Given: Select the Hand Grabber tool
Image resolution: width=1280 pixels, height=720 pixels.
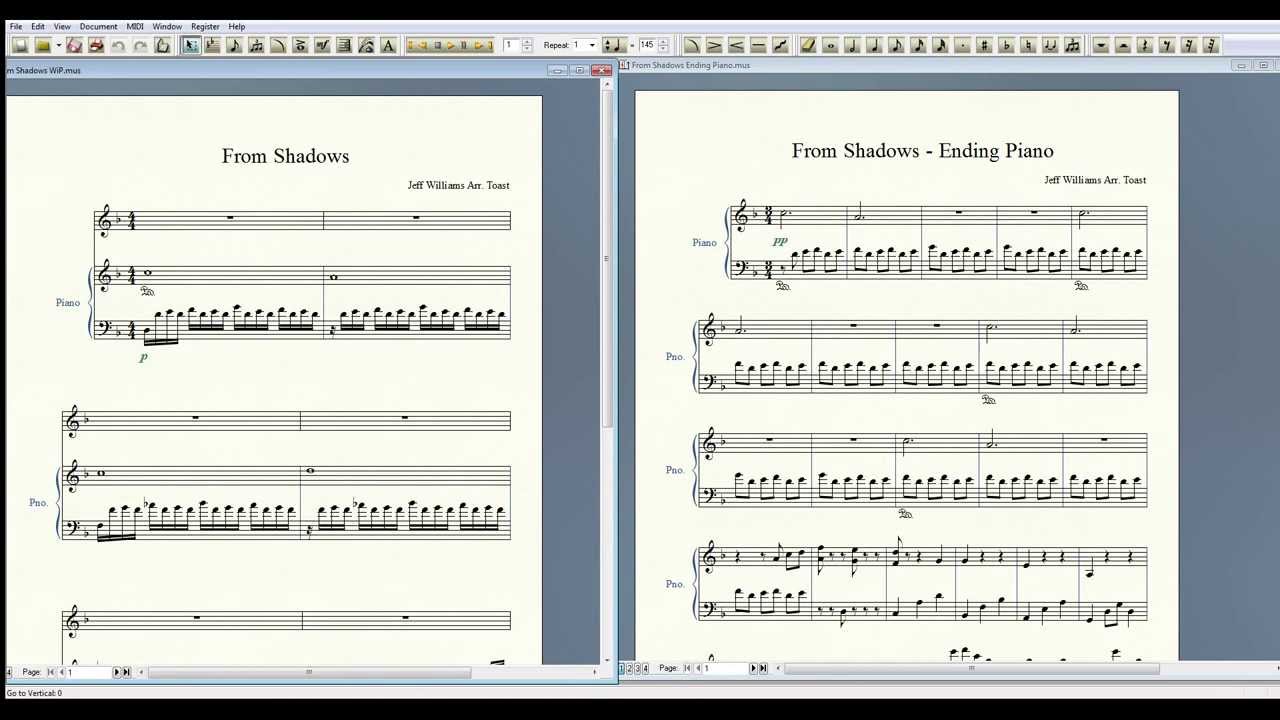Looking at the screenshot, I should click(x=162, y=45).
